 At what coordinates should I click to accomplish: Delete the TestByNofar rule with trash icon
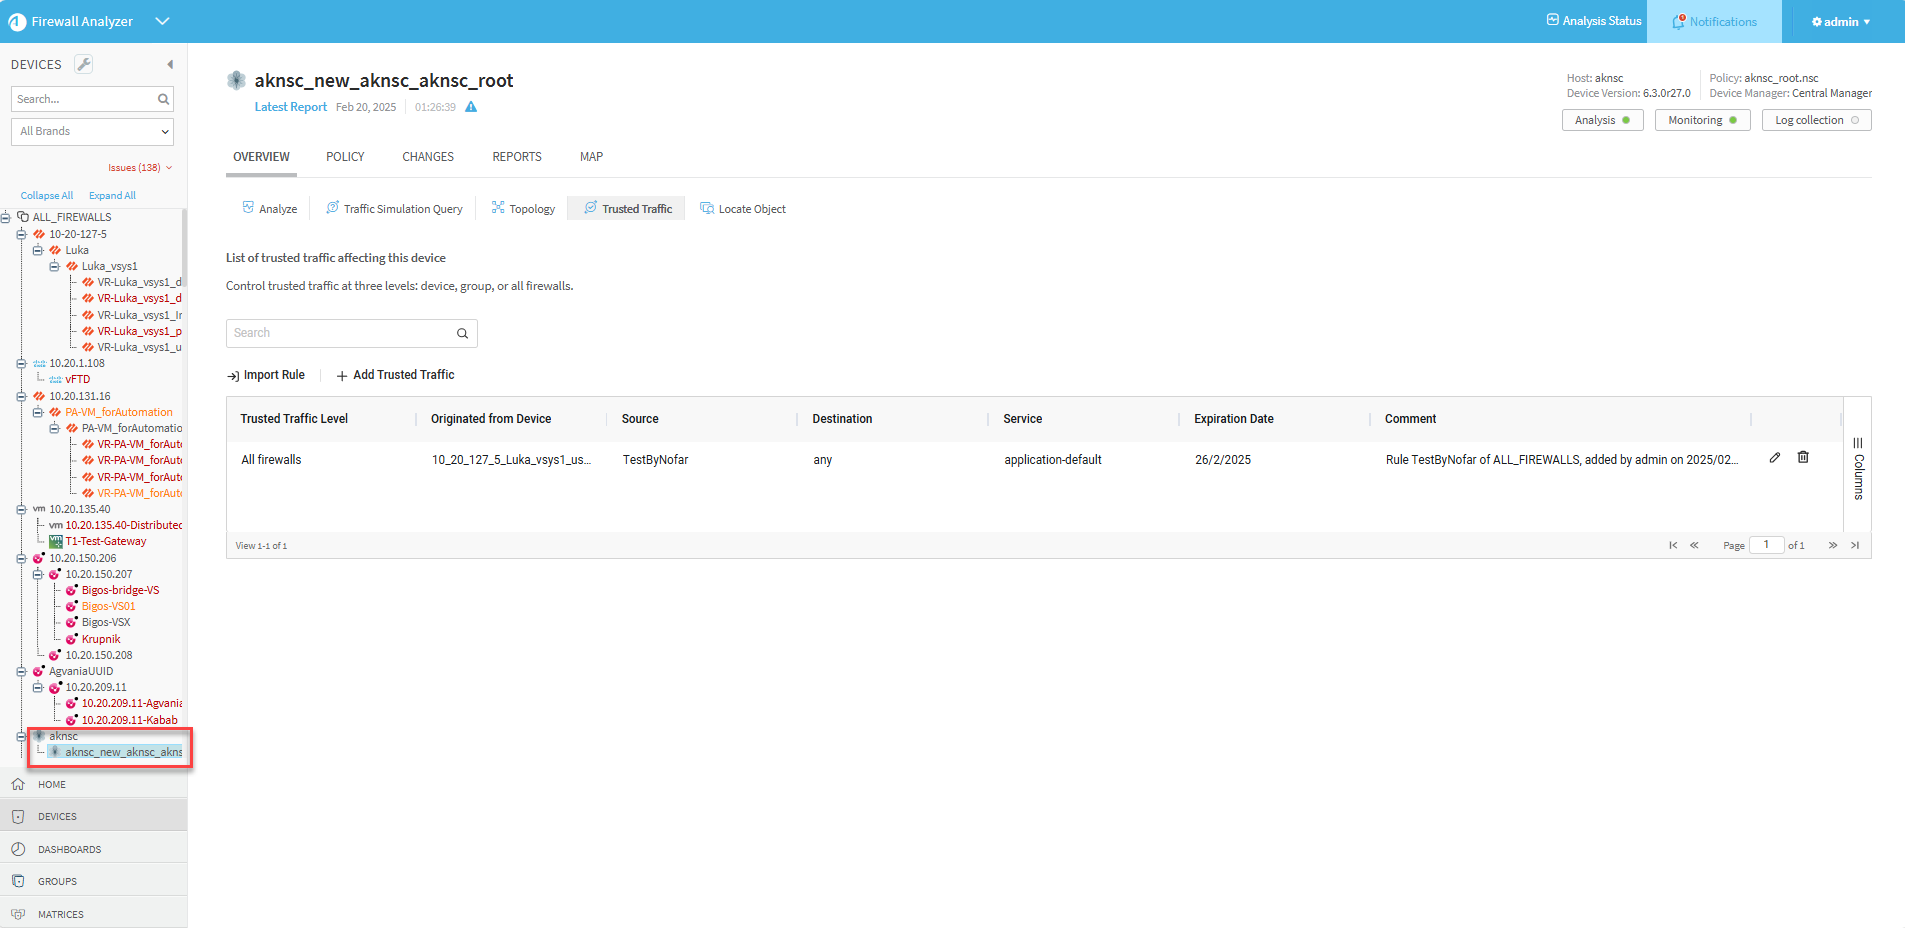[x=1803, y=458]
